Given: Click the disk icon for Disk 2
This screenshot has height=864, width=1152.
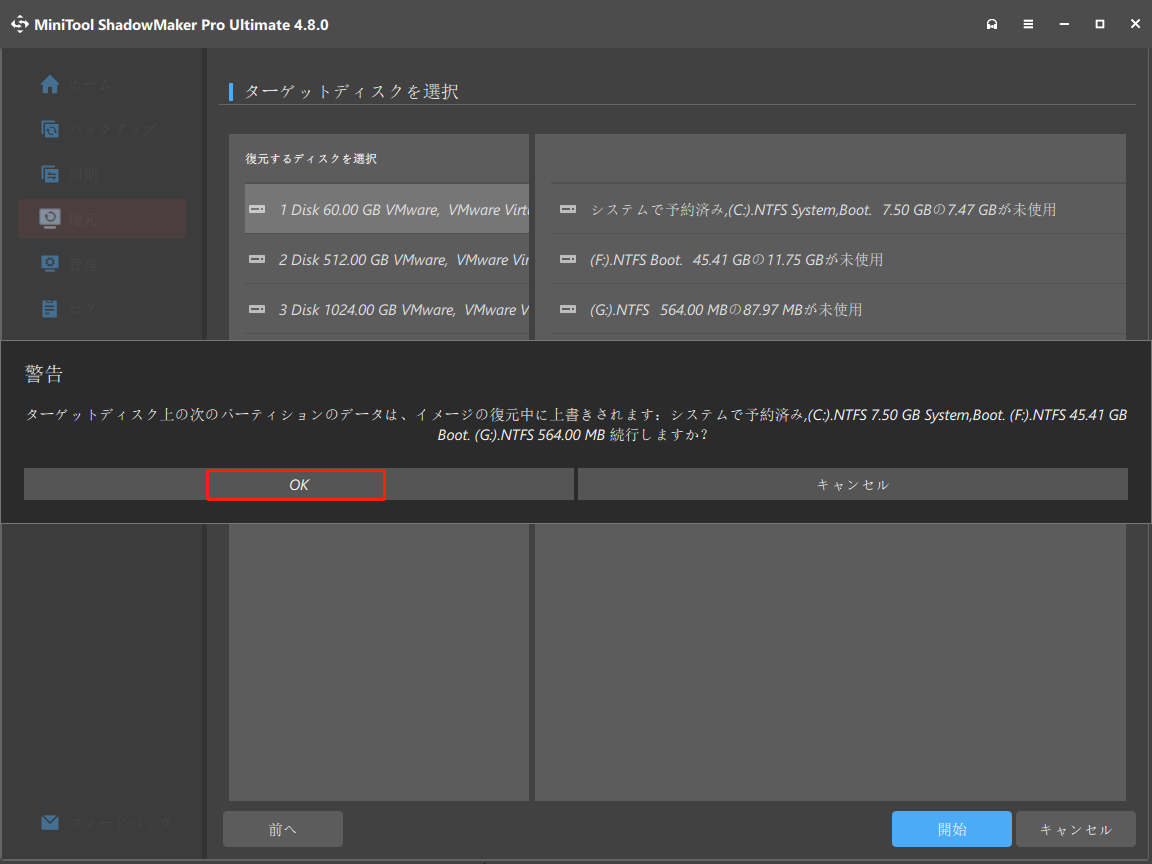Looking at the screenshot, I should tap(257, 259).
